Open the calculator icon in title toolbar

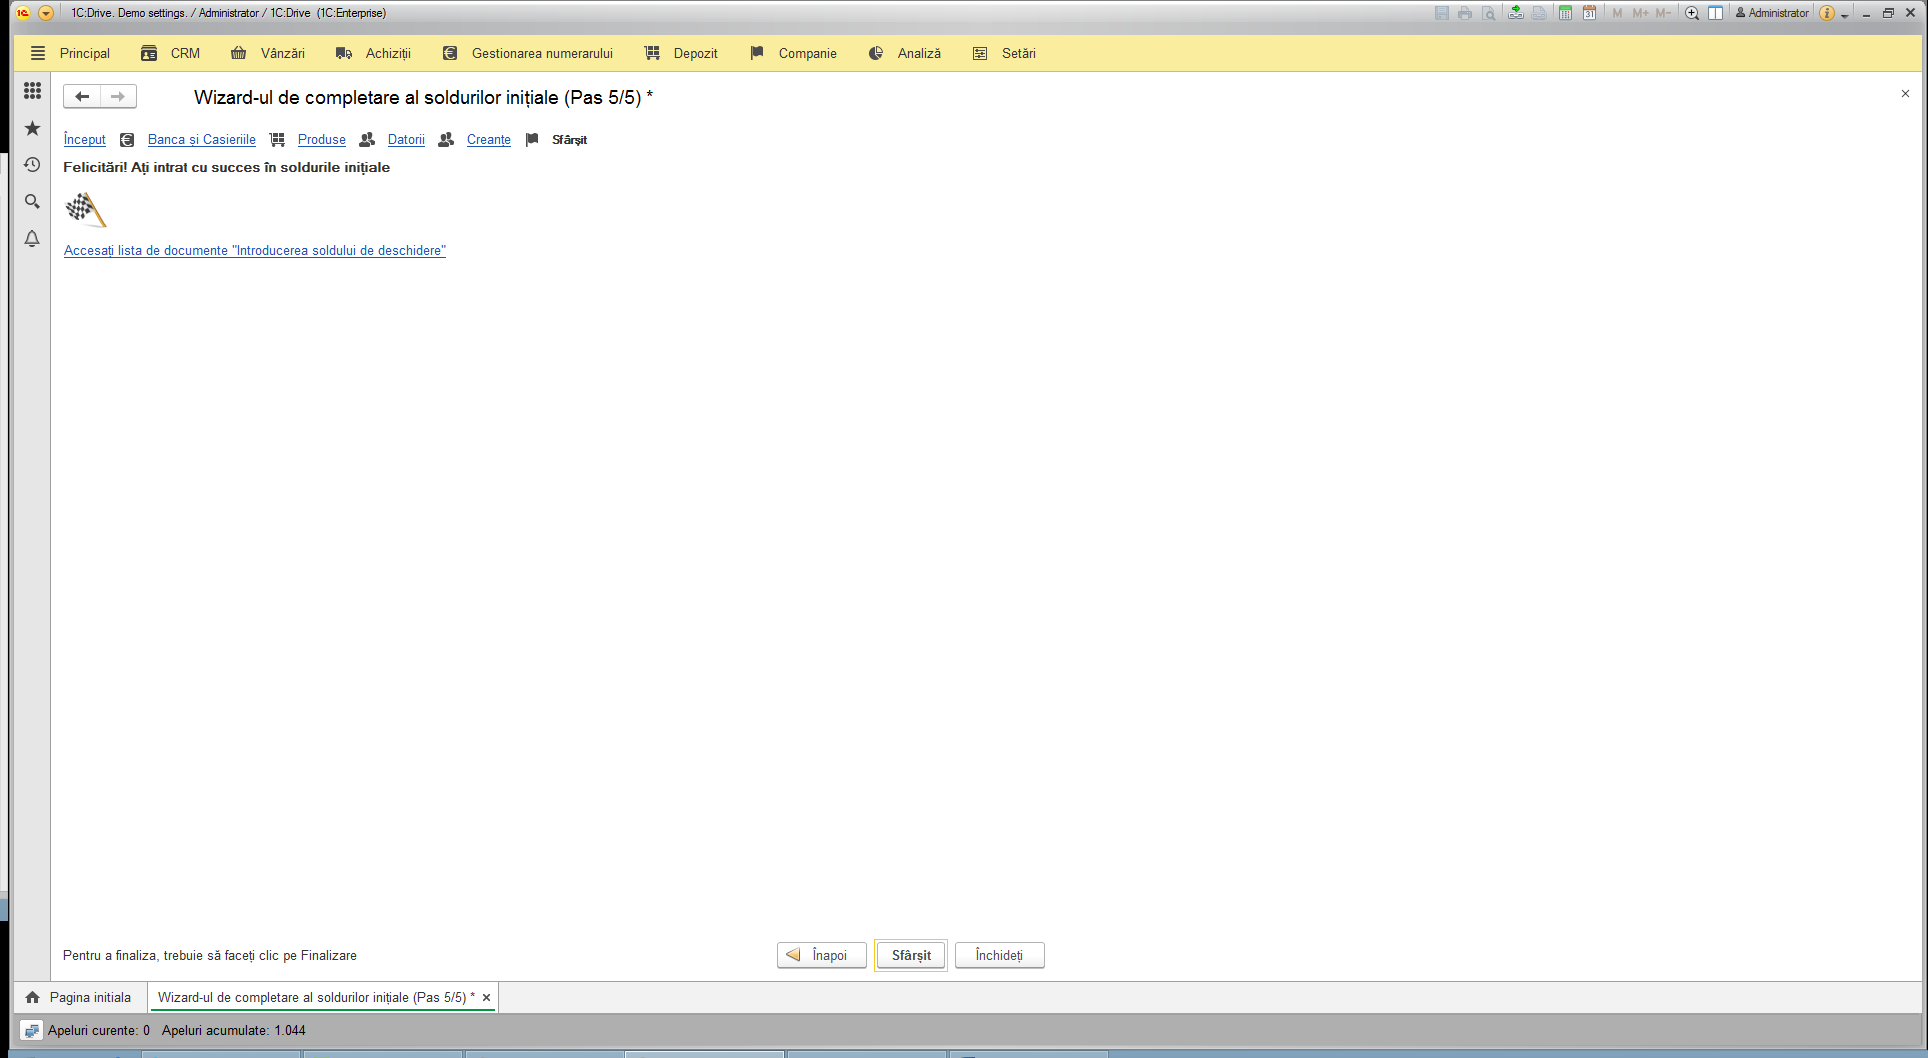(1565, 13)
